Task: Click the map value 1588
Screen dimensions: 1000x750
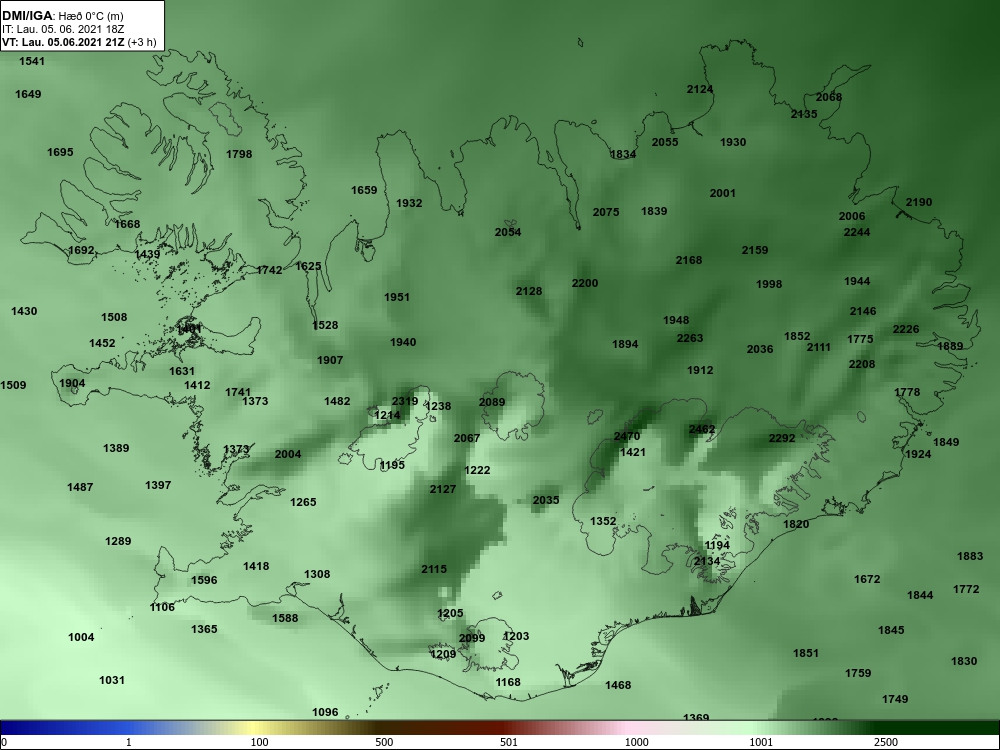Action: pyautogui.click(x=285, y=618)
